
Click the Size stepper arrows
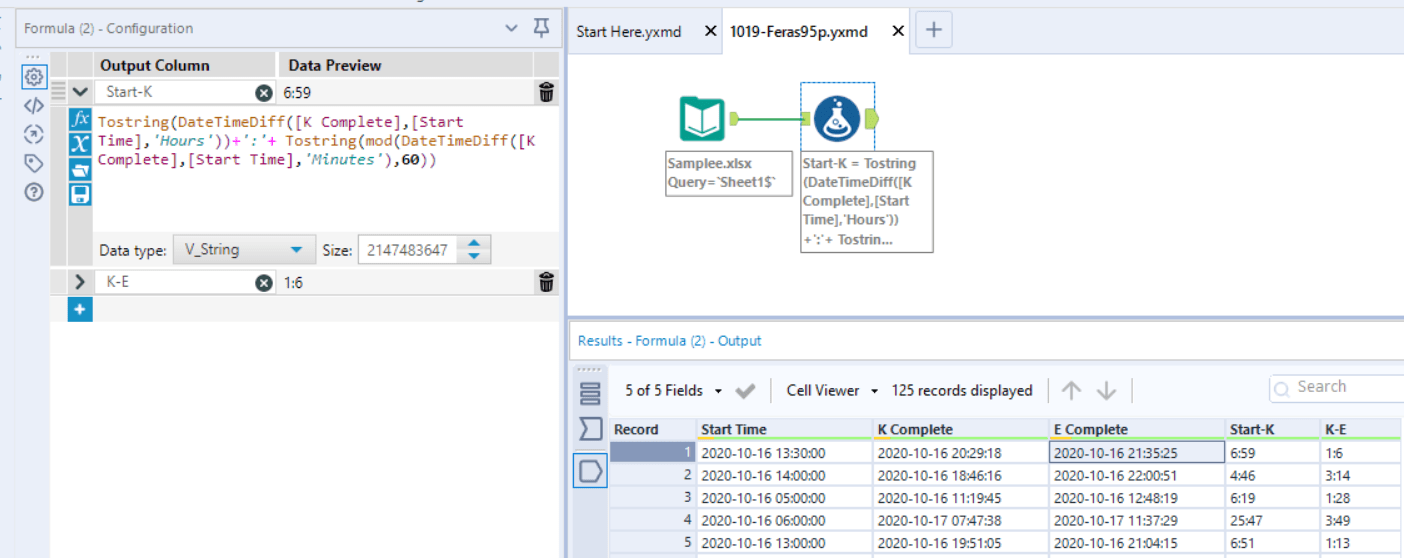click(474, 250)
